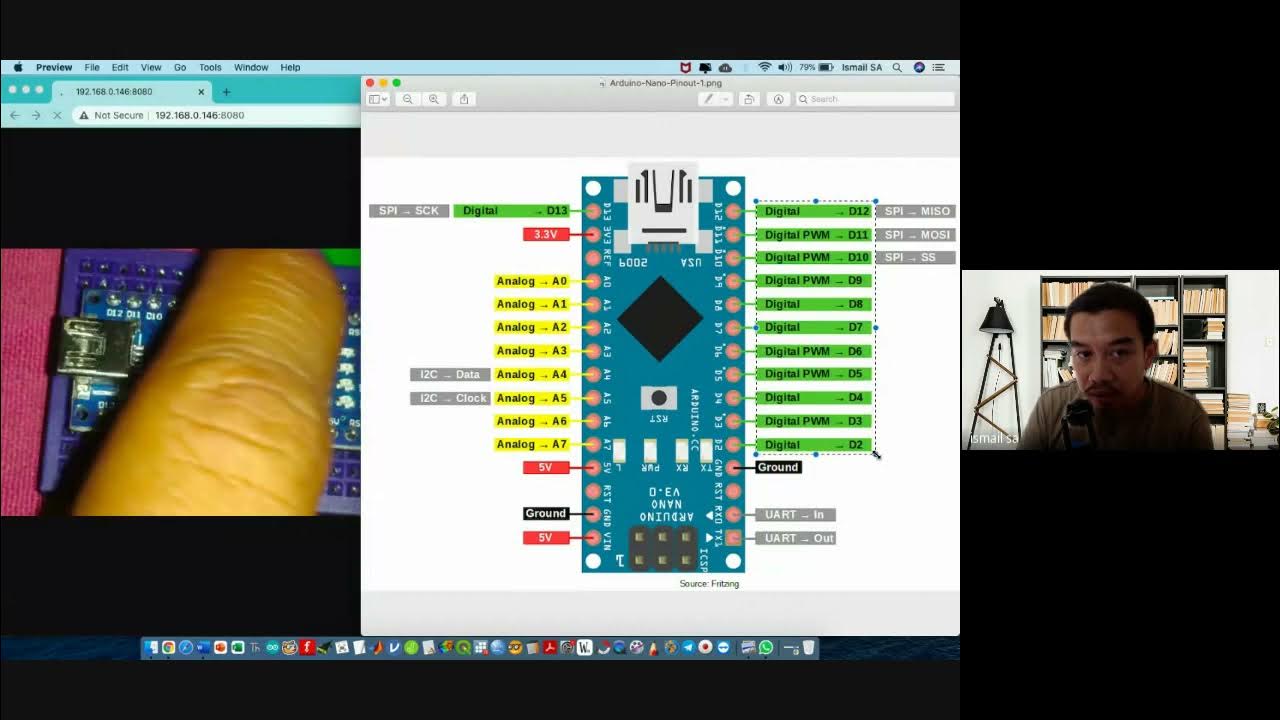Click the Digital PWM D3 label
The height and width of the screenshot is (720, 1280).
click(x=814, y=421)
